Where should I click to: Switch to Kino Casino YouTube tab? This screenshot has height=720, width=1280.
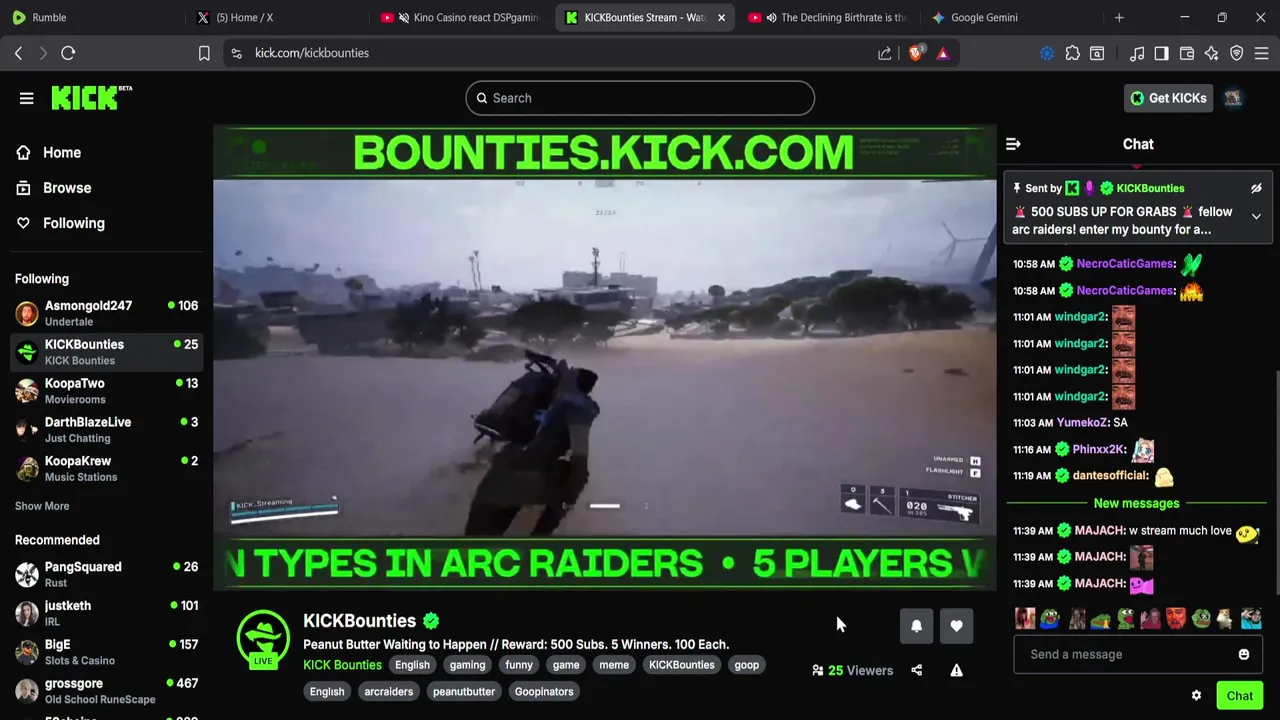[x=460, y=17]
